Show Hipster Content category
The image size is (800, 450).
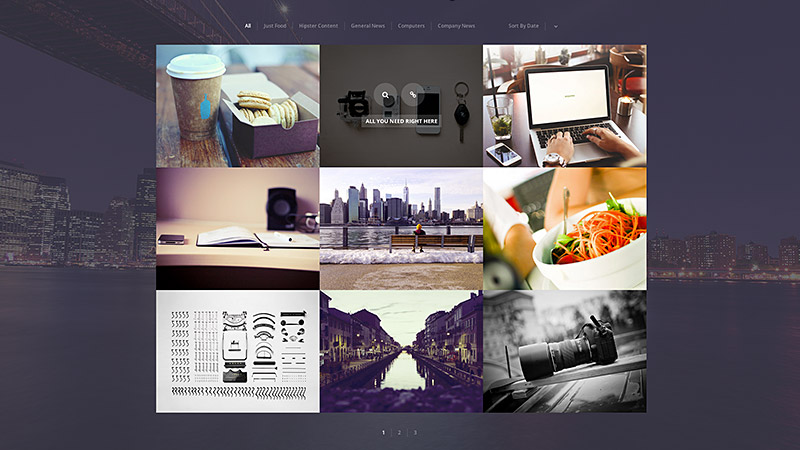(x=318, y=26)
